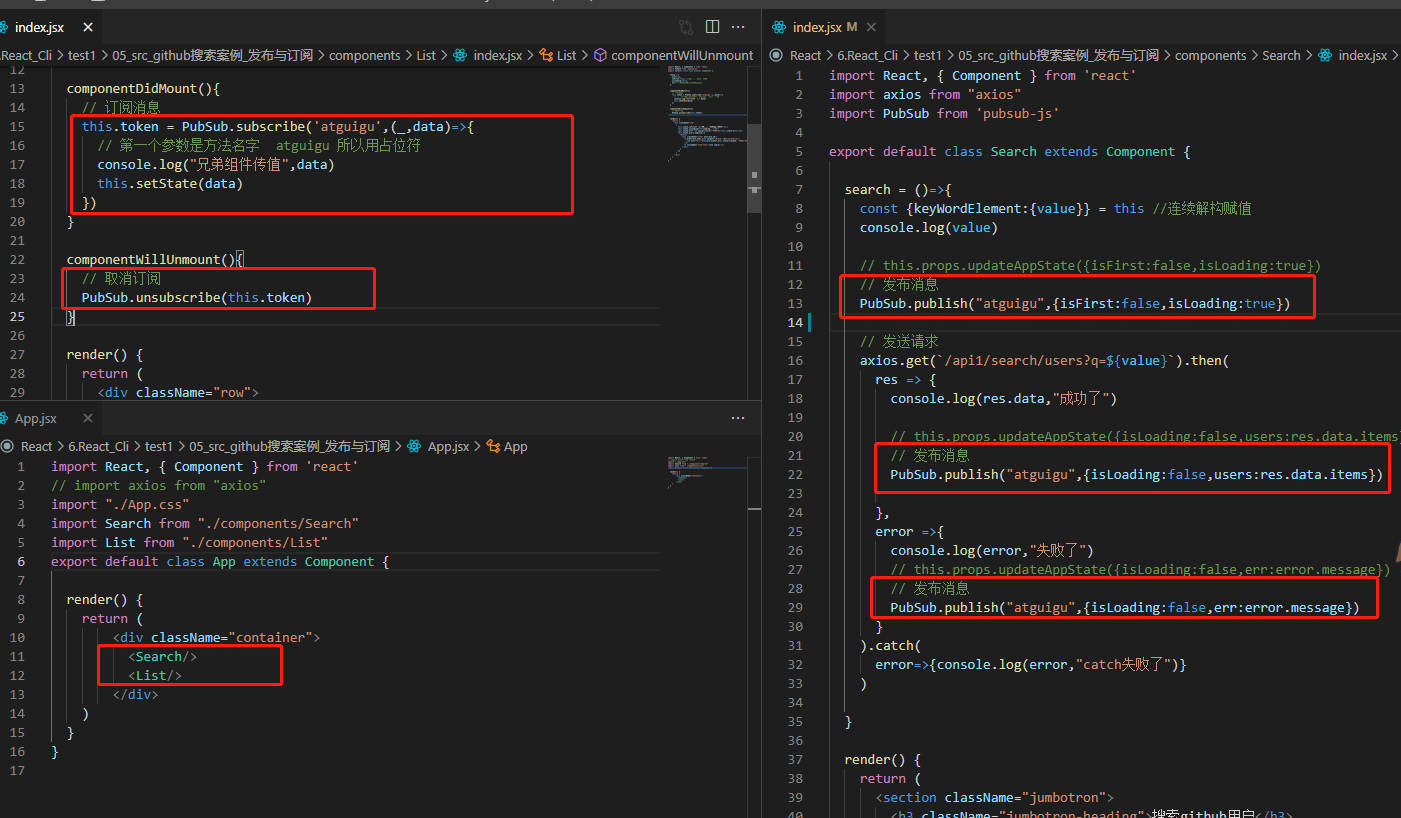The width and height of the screenshot is (1401, 818).
Task: Click method cube icon before componentWillUnmount
Action: [x=600, y=55]
